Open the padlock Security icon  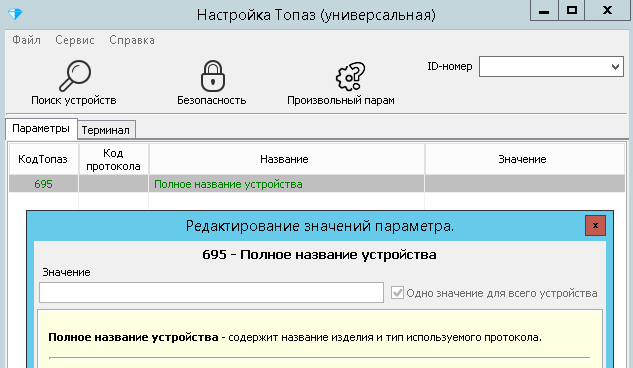212,76
